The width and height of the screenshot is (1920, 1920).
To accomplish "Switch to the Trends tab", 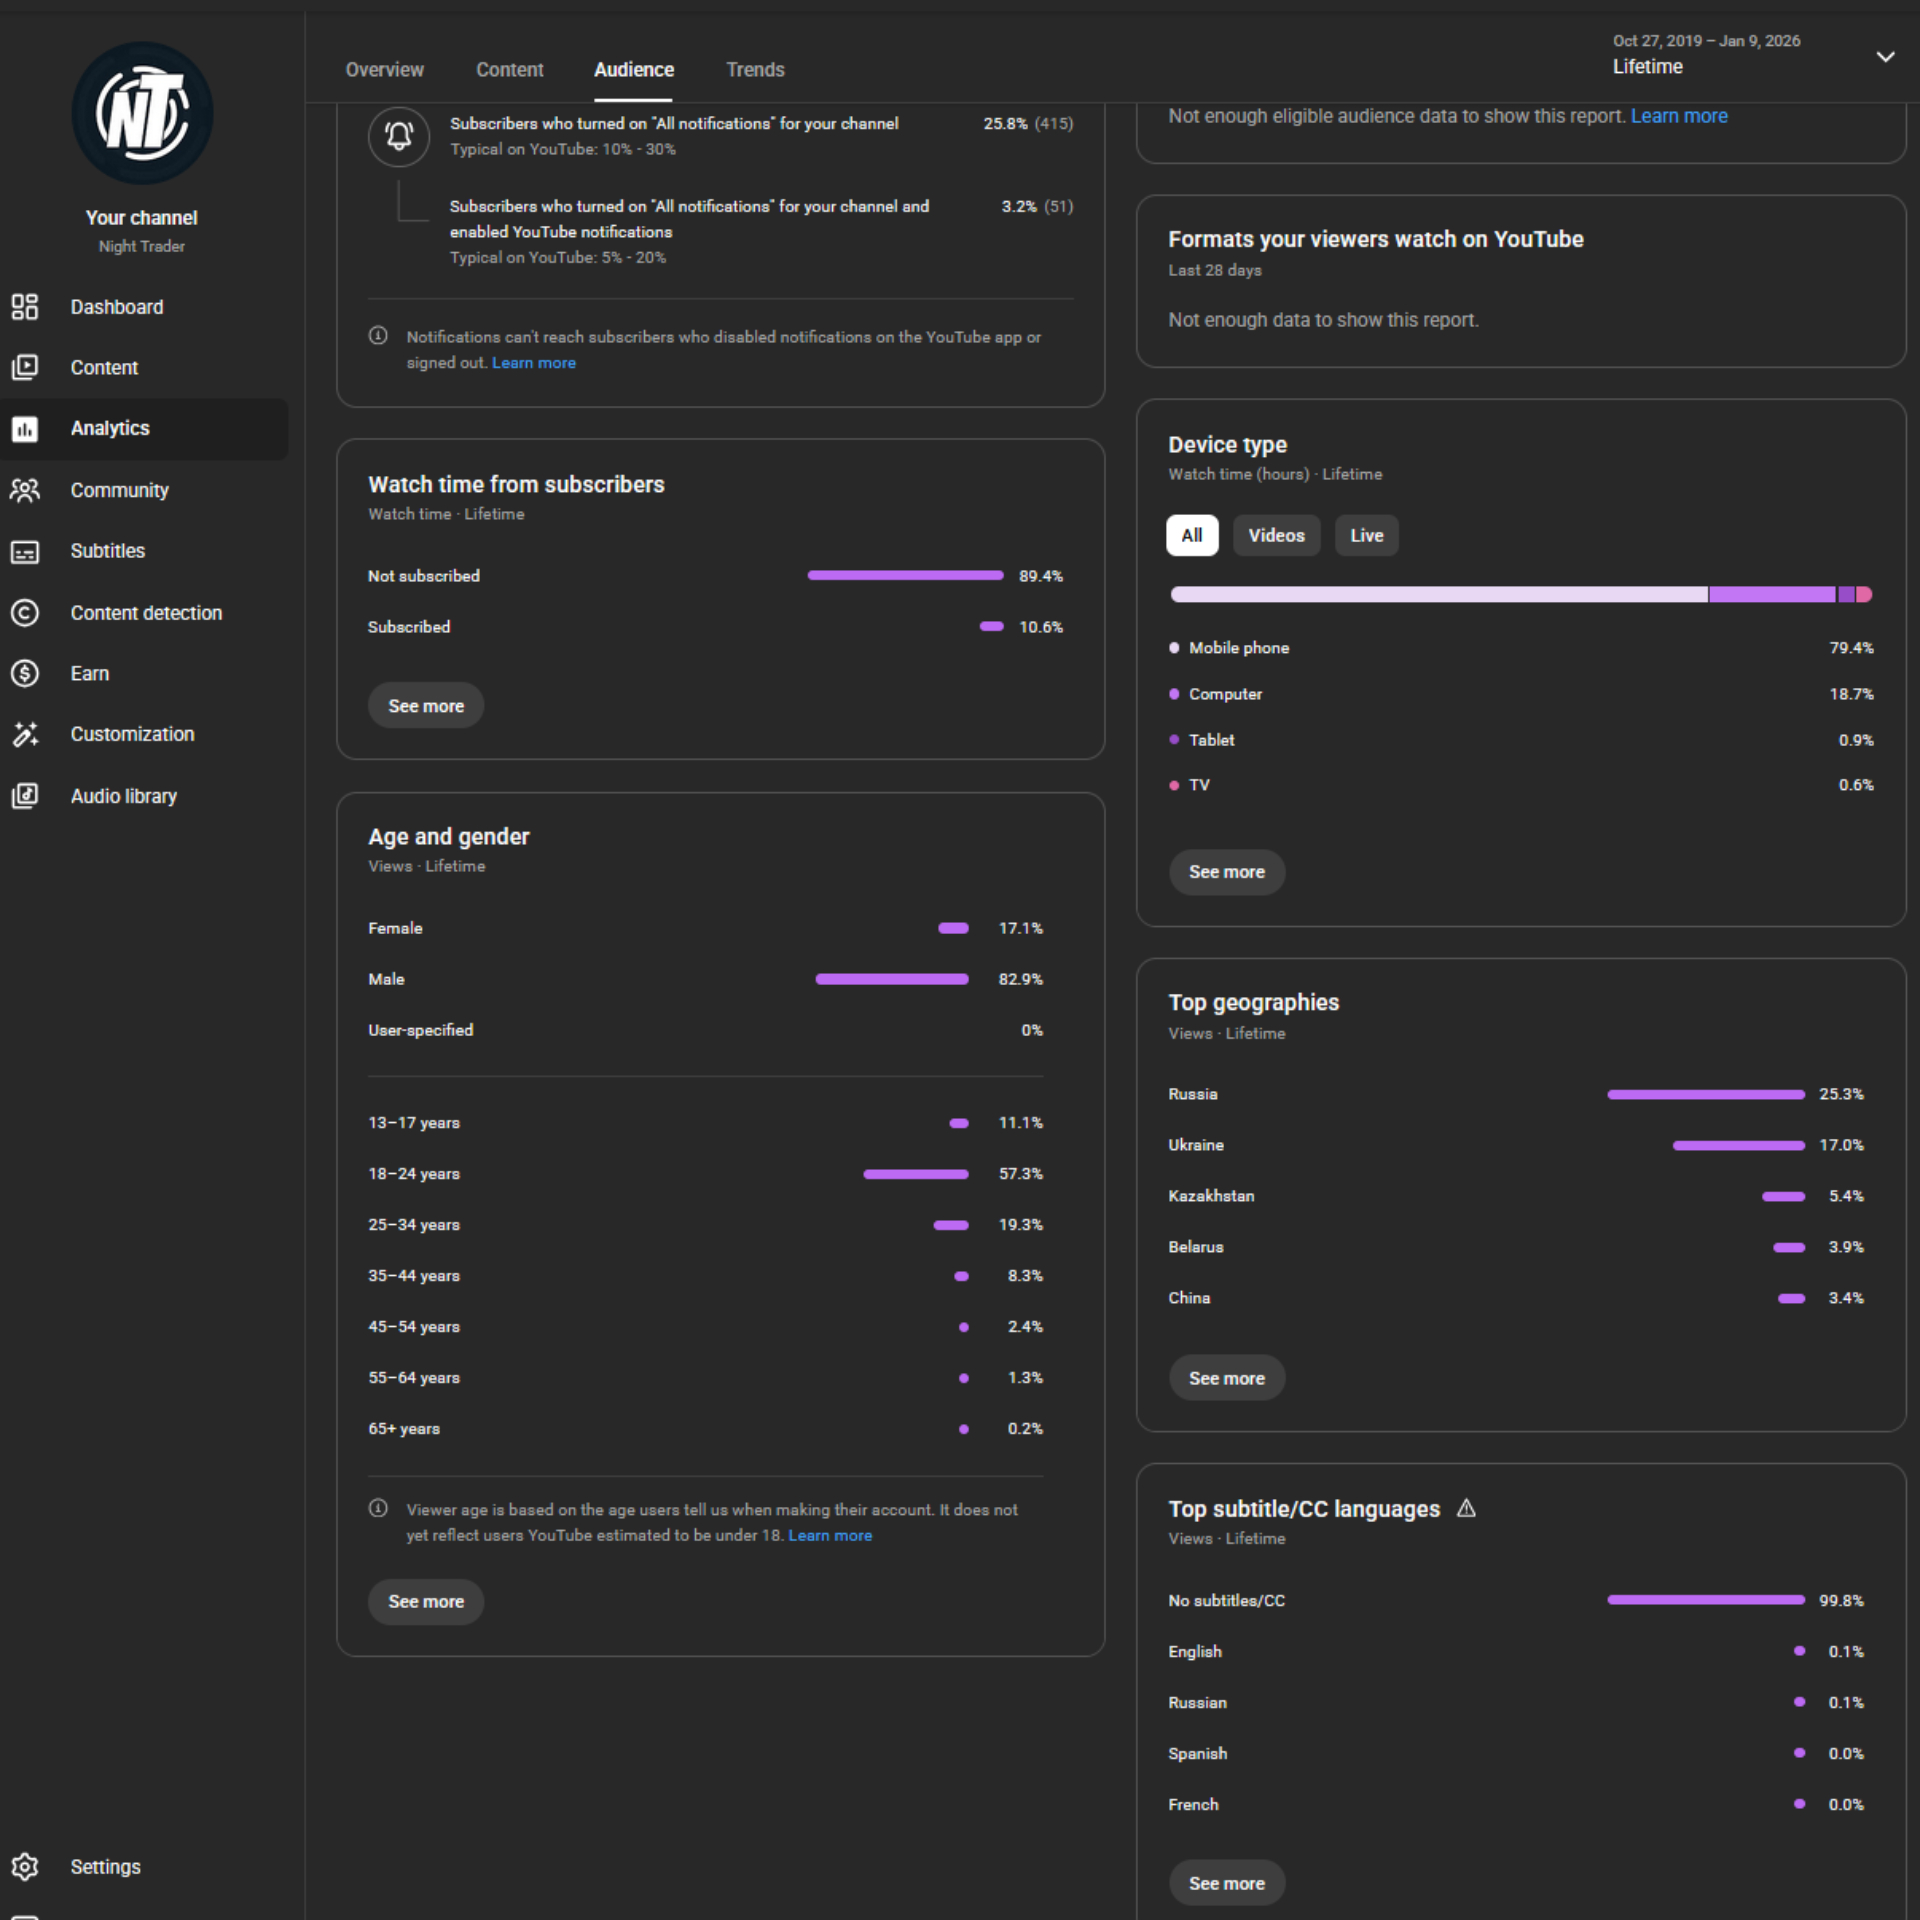I will pyautogui.click(x=755, y=70).
